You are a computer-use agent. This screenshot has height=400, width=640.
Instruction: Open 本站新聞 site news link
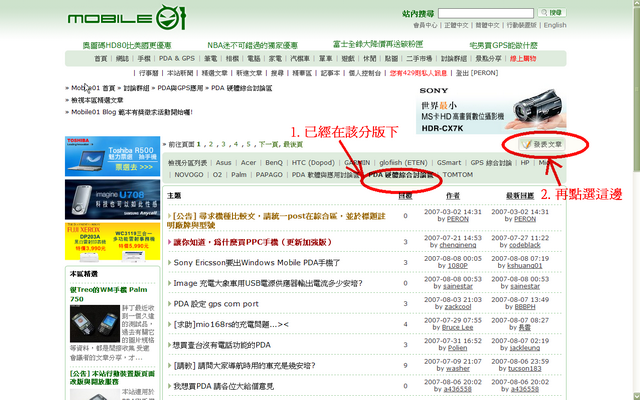(x=180, y=73)
